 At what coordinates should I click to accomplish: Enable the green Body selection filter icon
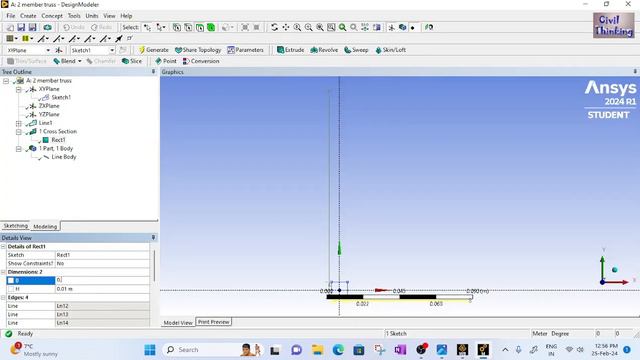pyautogui.click(x=211, y=27)
